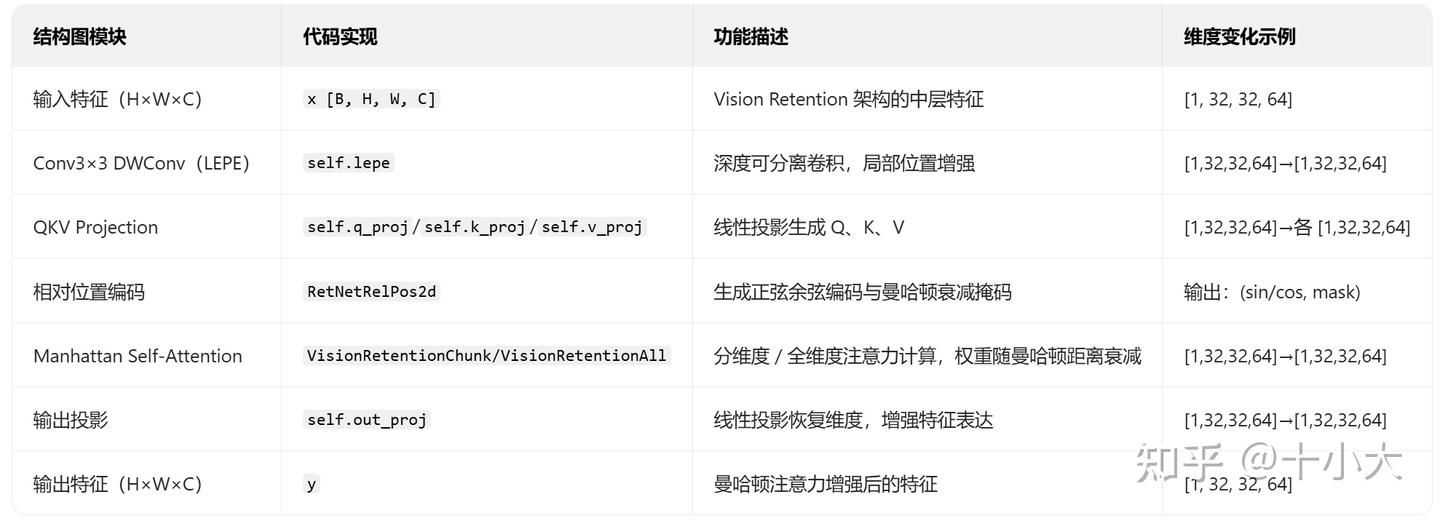Screen dimensions: 1440x521
Task: Click the 输出: (sin/cos, mask) cell
Action: (x=1271, y=291)
